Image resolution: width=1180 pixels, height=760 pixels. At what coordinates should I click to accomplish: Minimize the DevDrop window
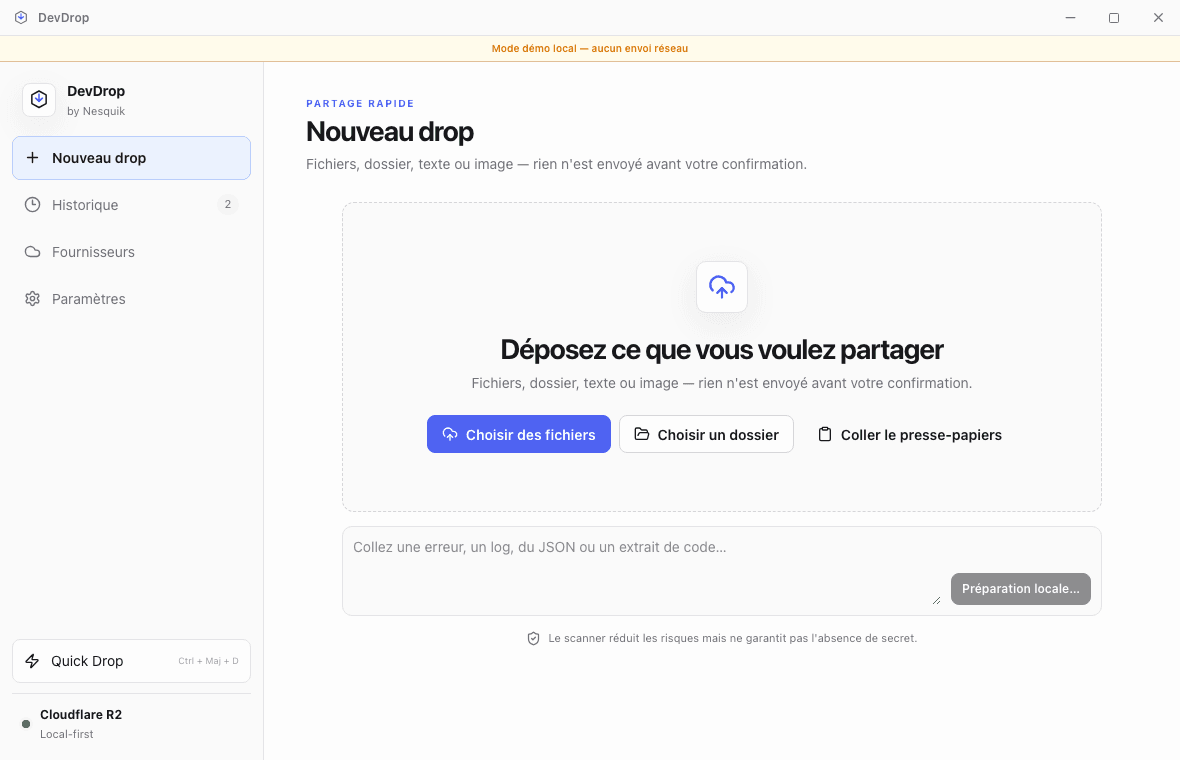[x=1070, y=17]
